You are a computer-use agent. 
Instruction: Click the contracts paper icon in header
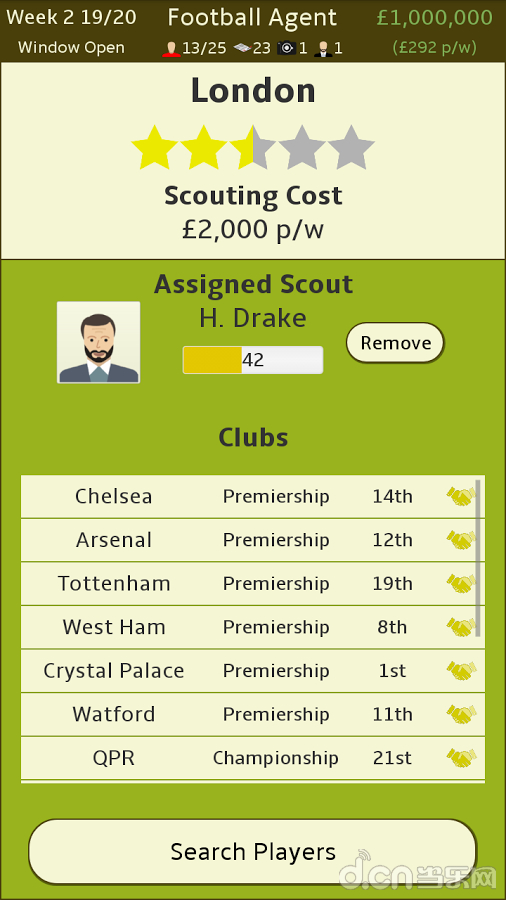pos(242,48)
